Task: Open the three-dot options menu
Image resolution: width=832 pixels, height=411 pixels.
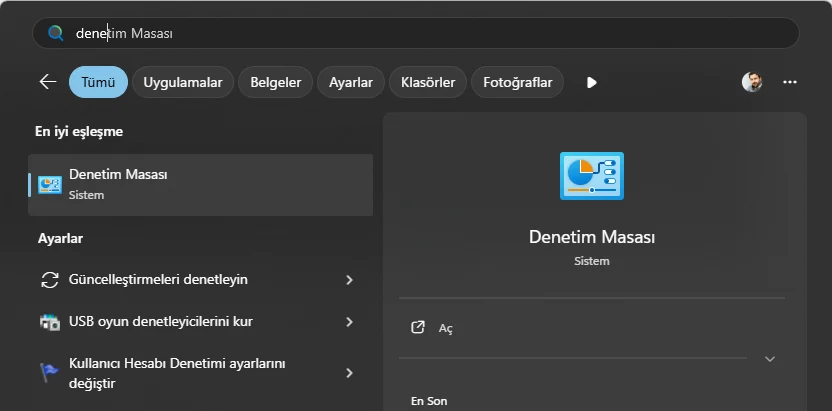Action: pos(790,82)
